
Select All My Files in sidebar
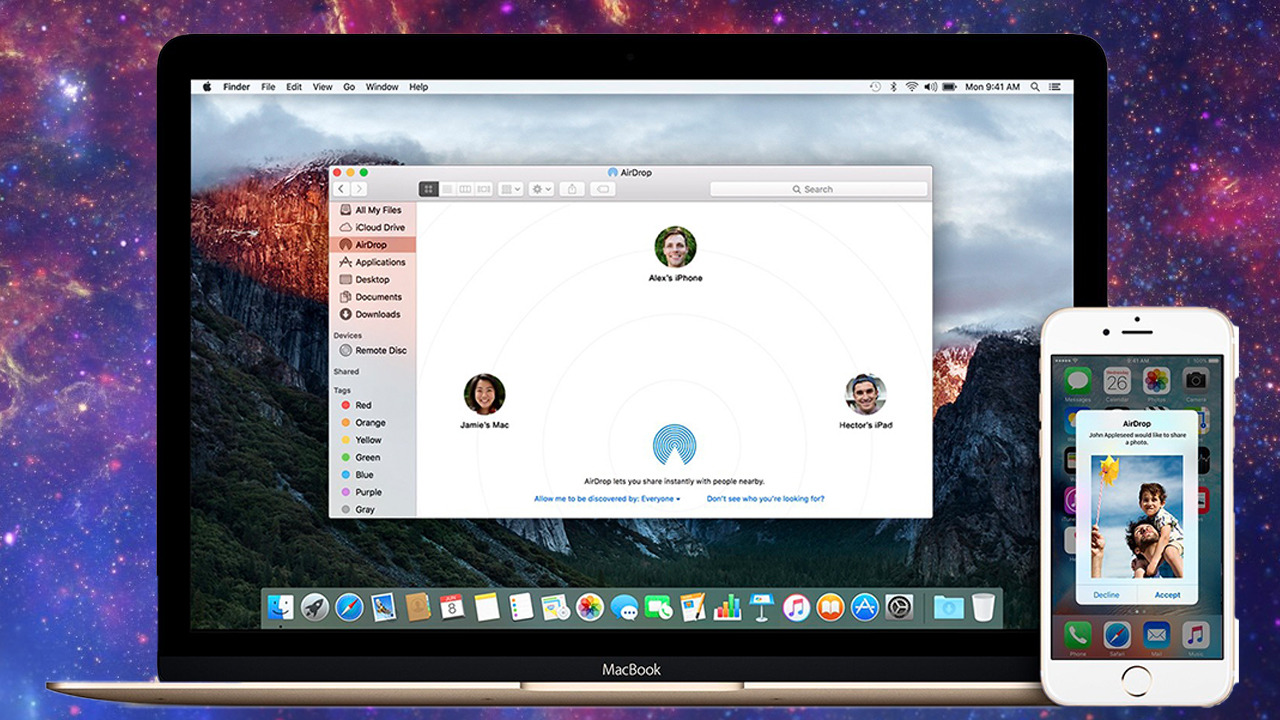[x=372, y=210]
